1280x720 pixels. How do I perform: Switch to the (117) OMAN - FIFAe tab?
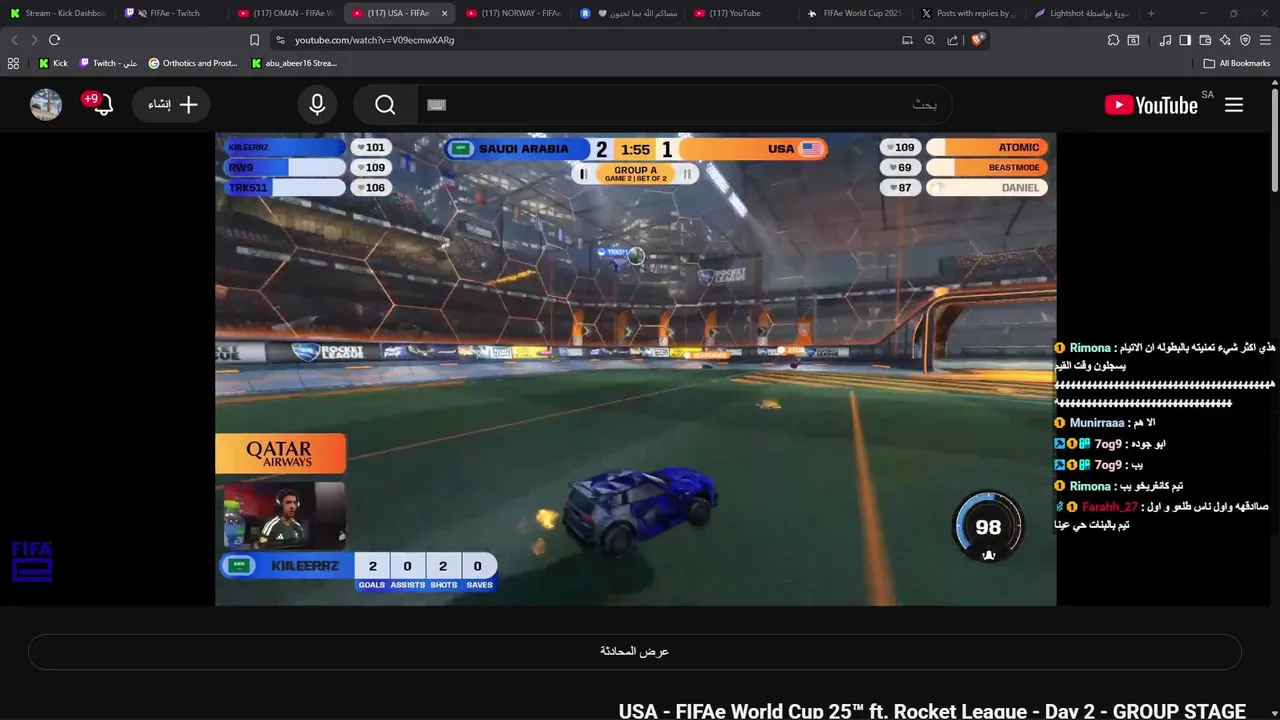pos(286,13)
